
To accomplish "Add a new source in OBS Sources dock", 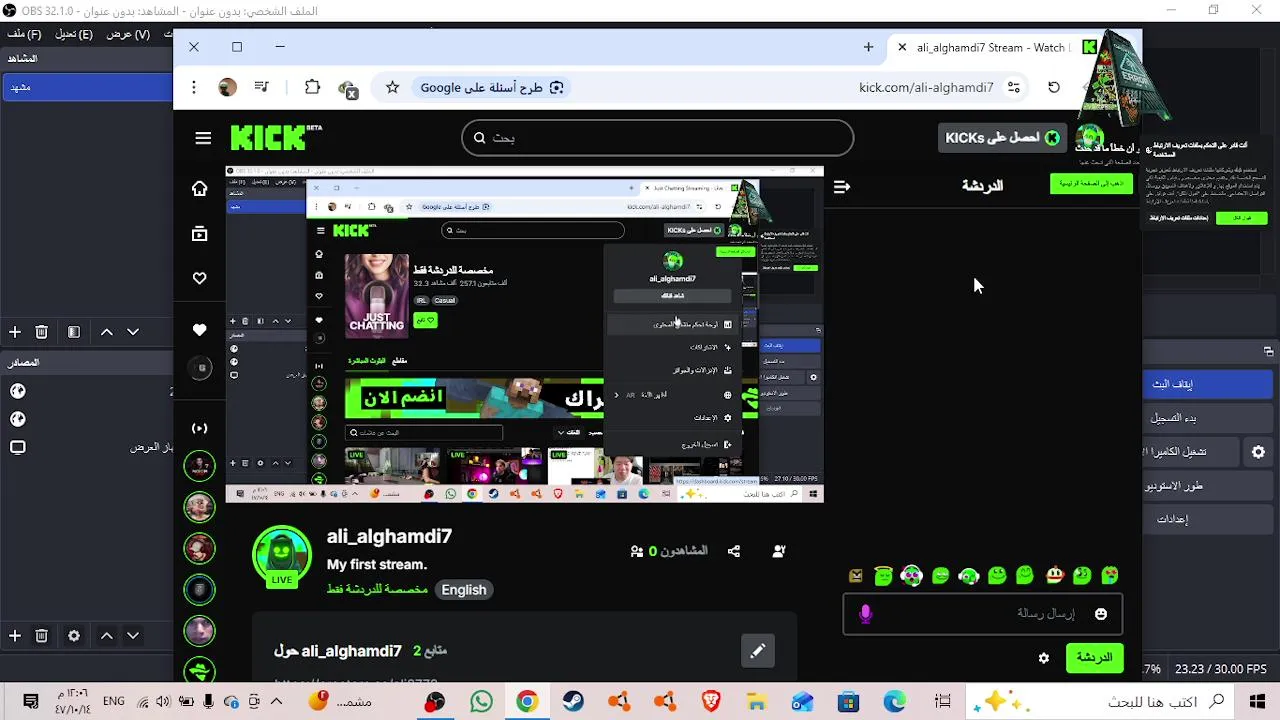I will point(15,635).
